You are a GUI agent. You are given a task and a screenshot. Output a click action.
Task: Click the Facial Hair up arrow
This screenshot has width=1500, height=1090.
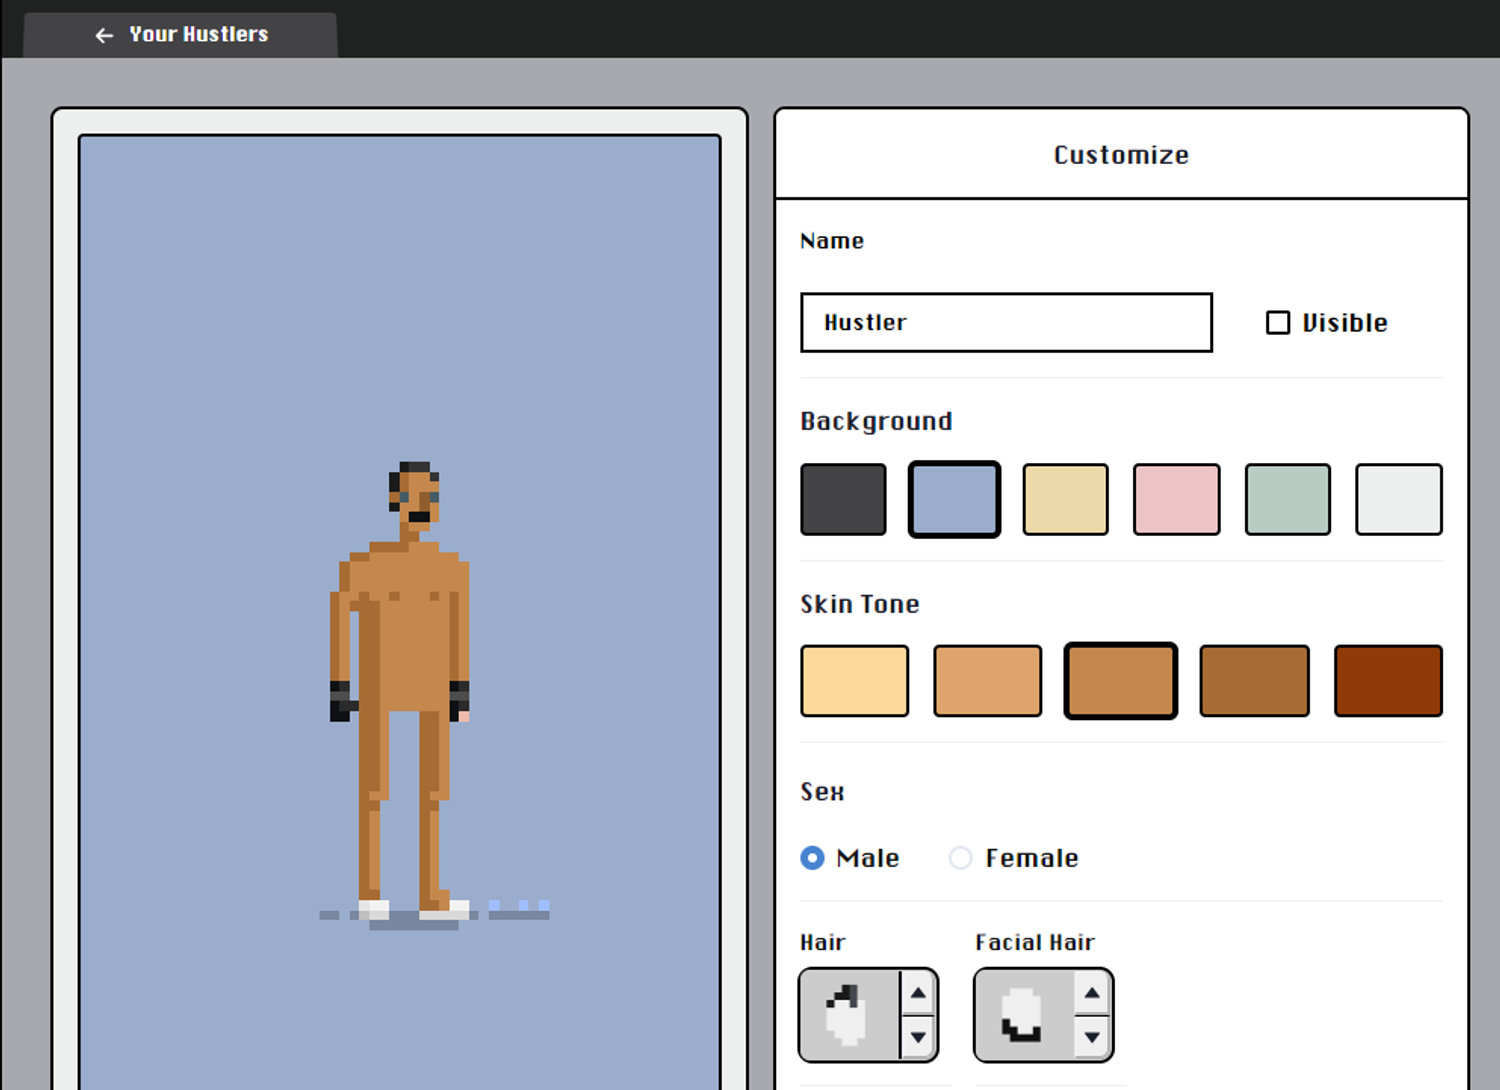(1092, 993)
